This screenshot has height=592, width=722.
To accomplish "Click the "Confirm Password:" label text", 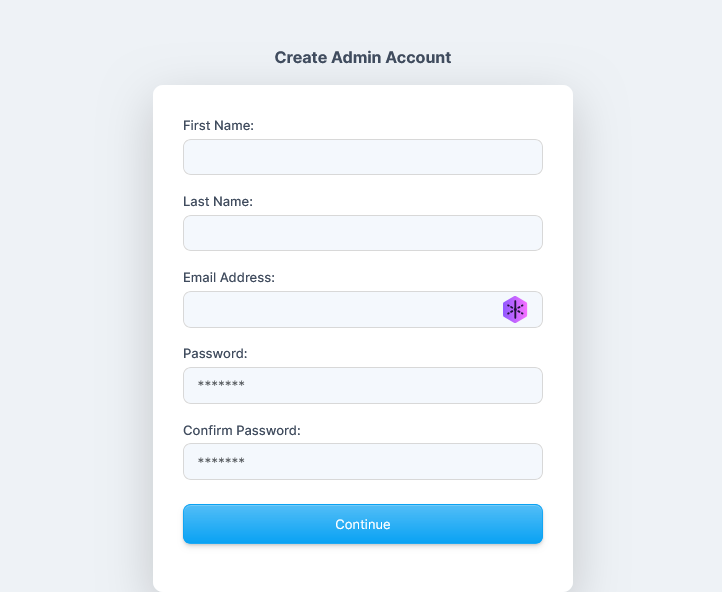I will [x=242, y=430].
